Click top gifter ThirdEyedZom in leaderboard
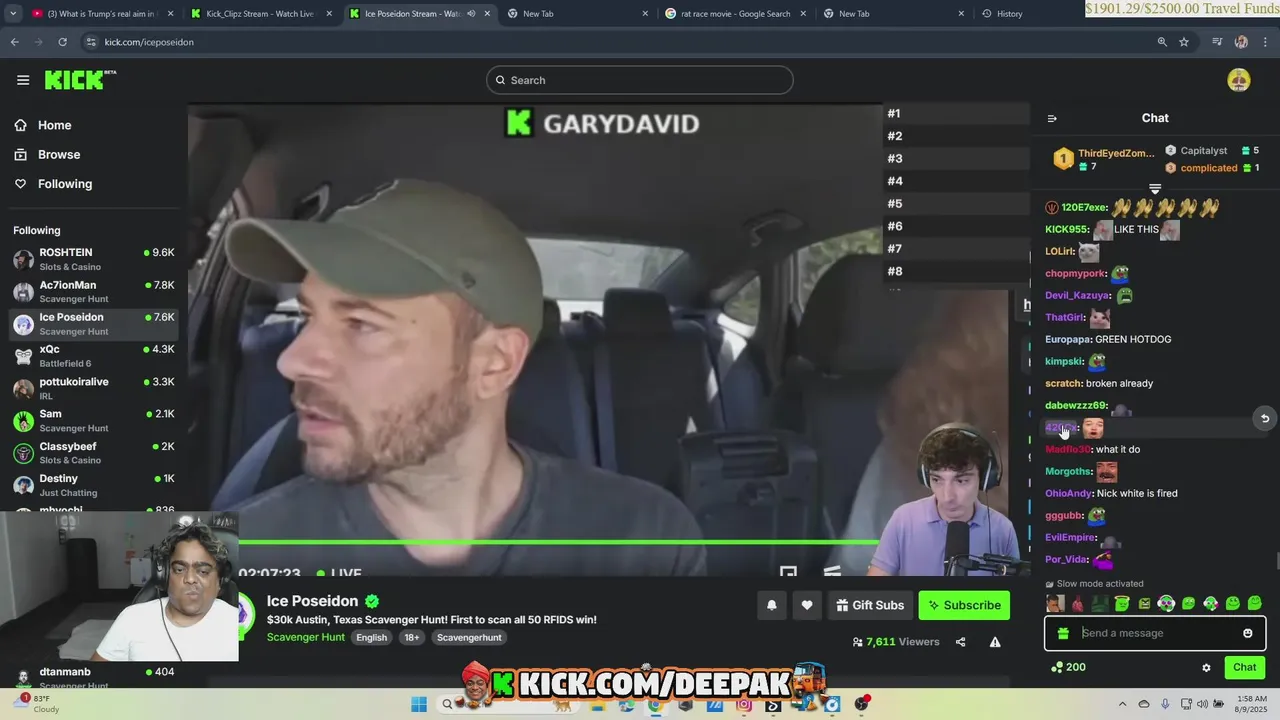The width and height of the screenshot is (1280, 720). pyautogui.click(x=1104, y=159)
